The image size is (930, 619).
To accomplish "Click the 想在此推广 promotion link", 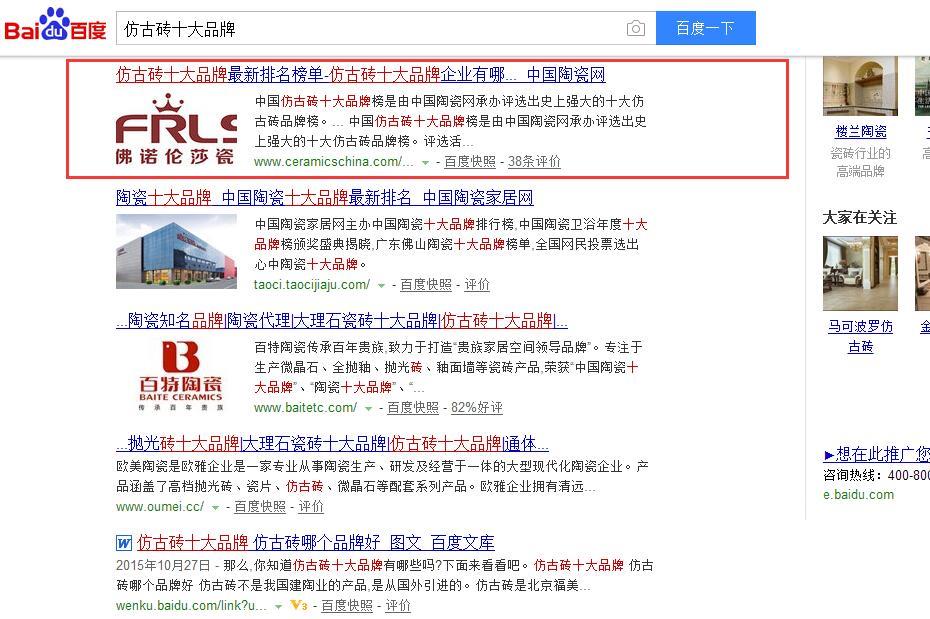I will 877,455.
